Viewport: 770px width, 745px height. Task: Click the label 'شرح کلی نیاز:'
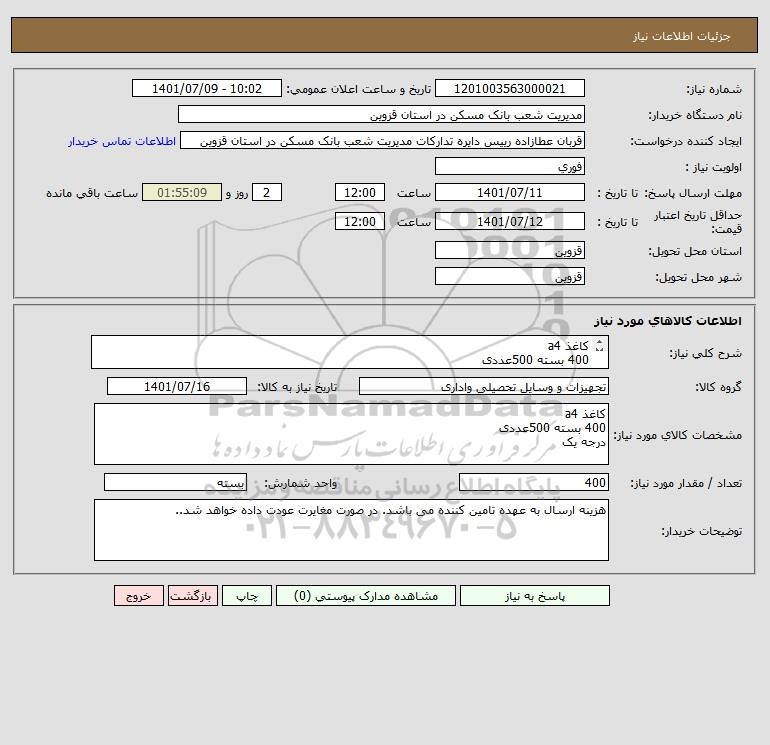click(706, 353)
